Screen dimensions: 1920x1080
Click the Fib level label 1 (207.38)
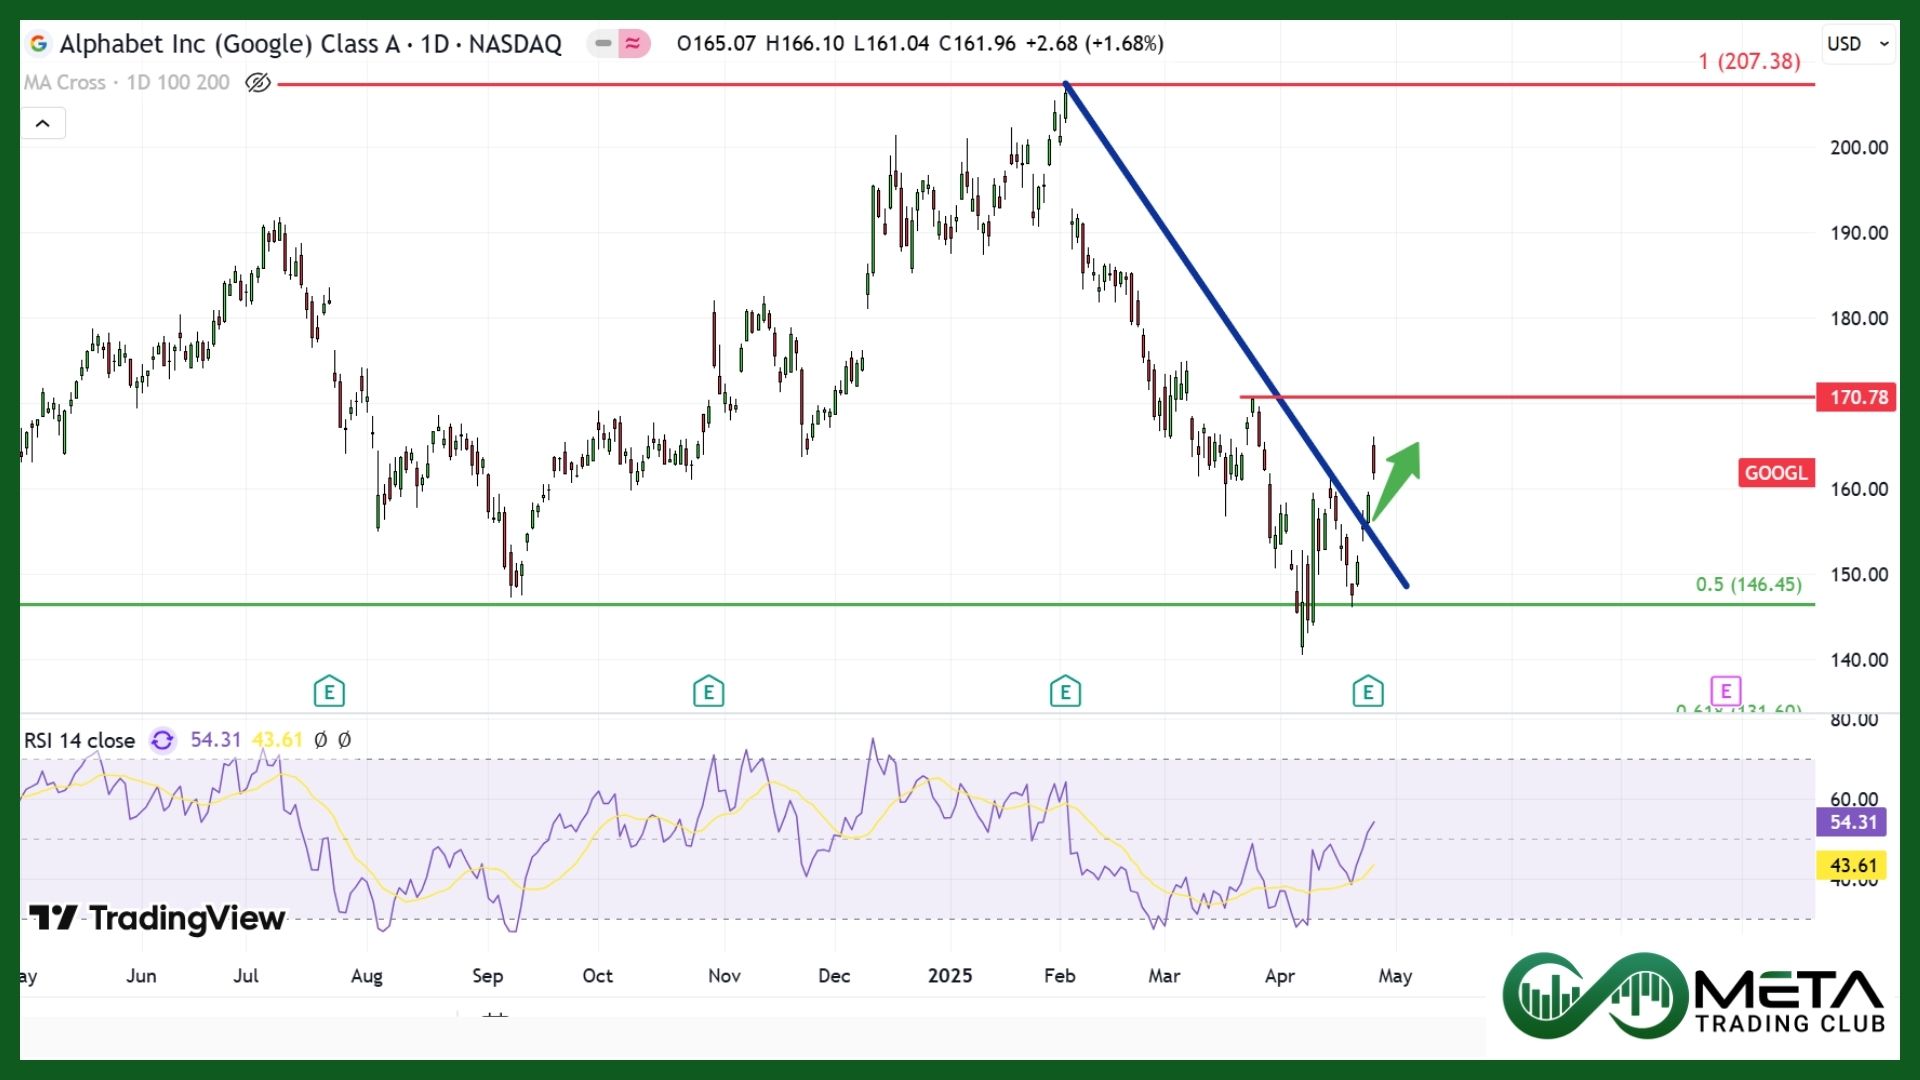tap(1749, 62)
